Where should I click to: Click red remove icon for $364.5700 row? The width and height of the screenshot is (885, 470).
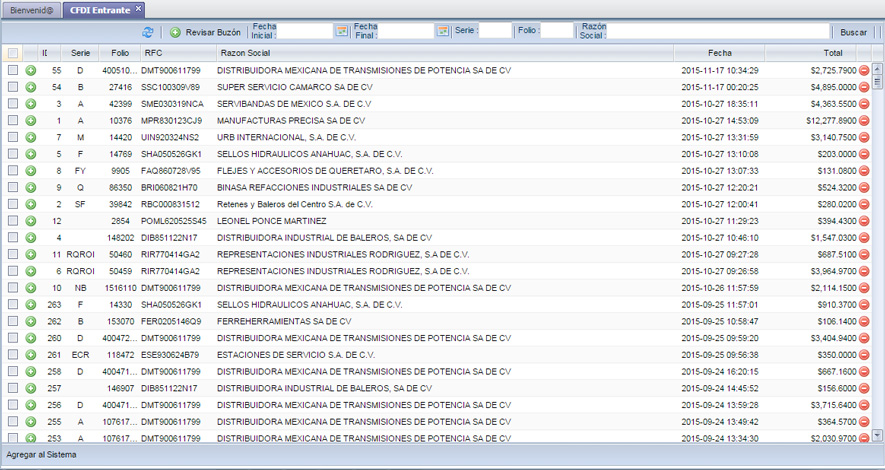tap(864, 422)
